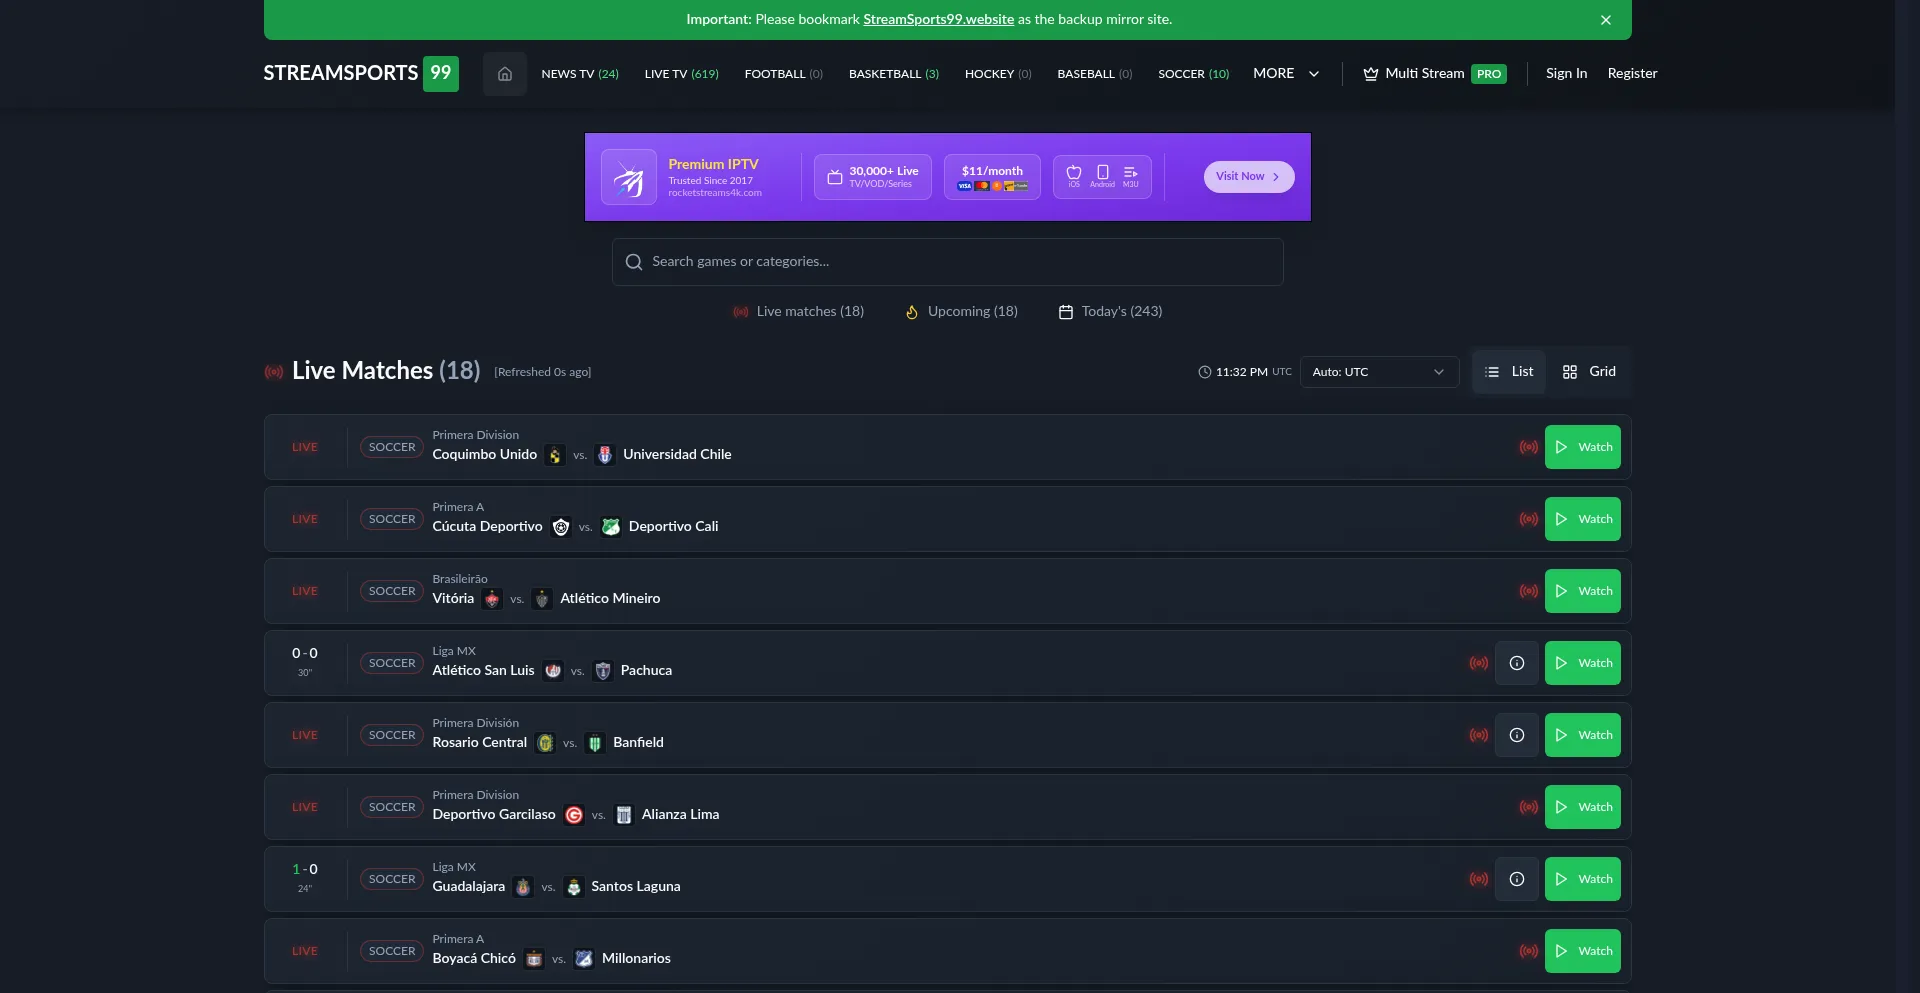1920x993 pixels.
Task: Open the LIVE TV (619) category
Action: (x=681, y=74)
